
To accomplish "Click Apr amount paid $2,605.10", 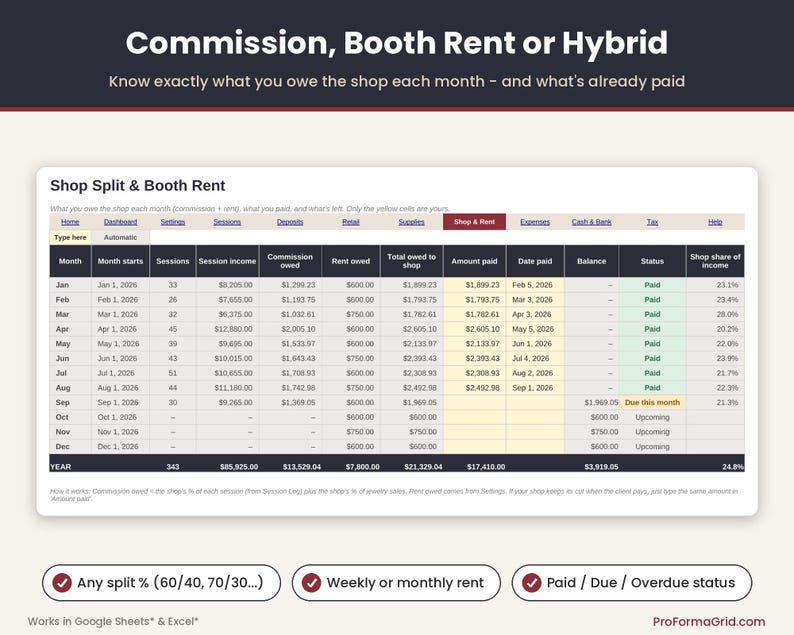I will 474,329.
